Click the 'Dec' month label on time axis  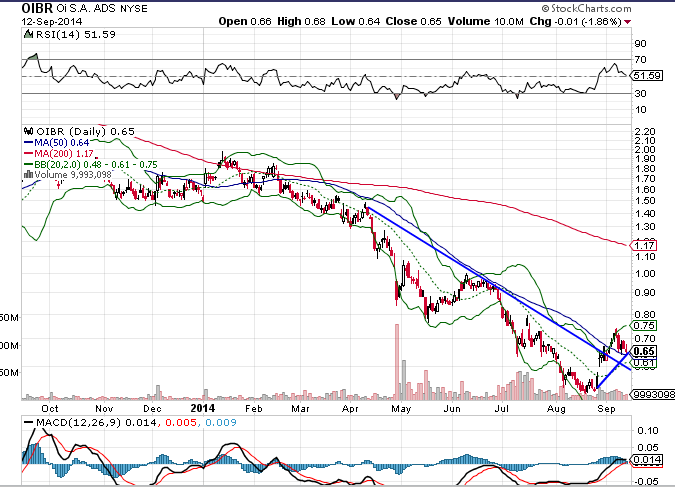coord(152,408)
